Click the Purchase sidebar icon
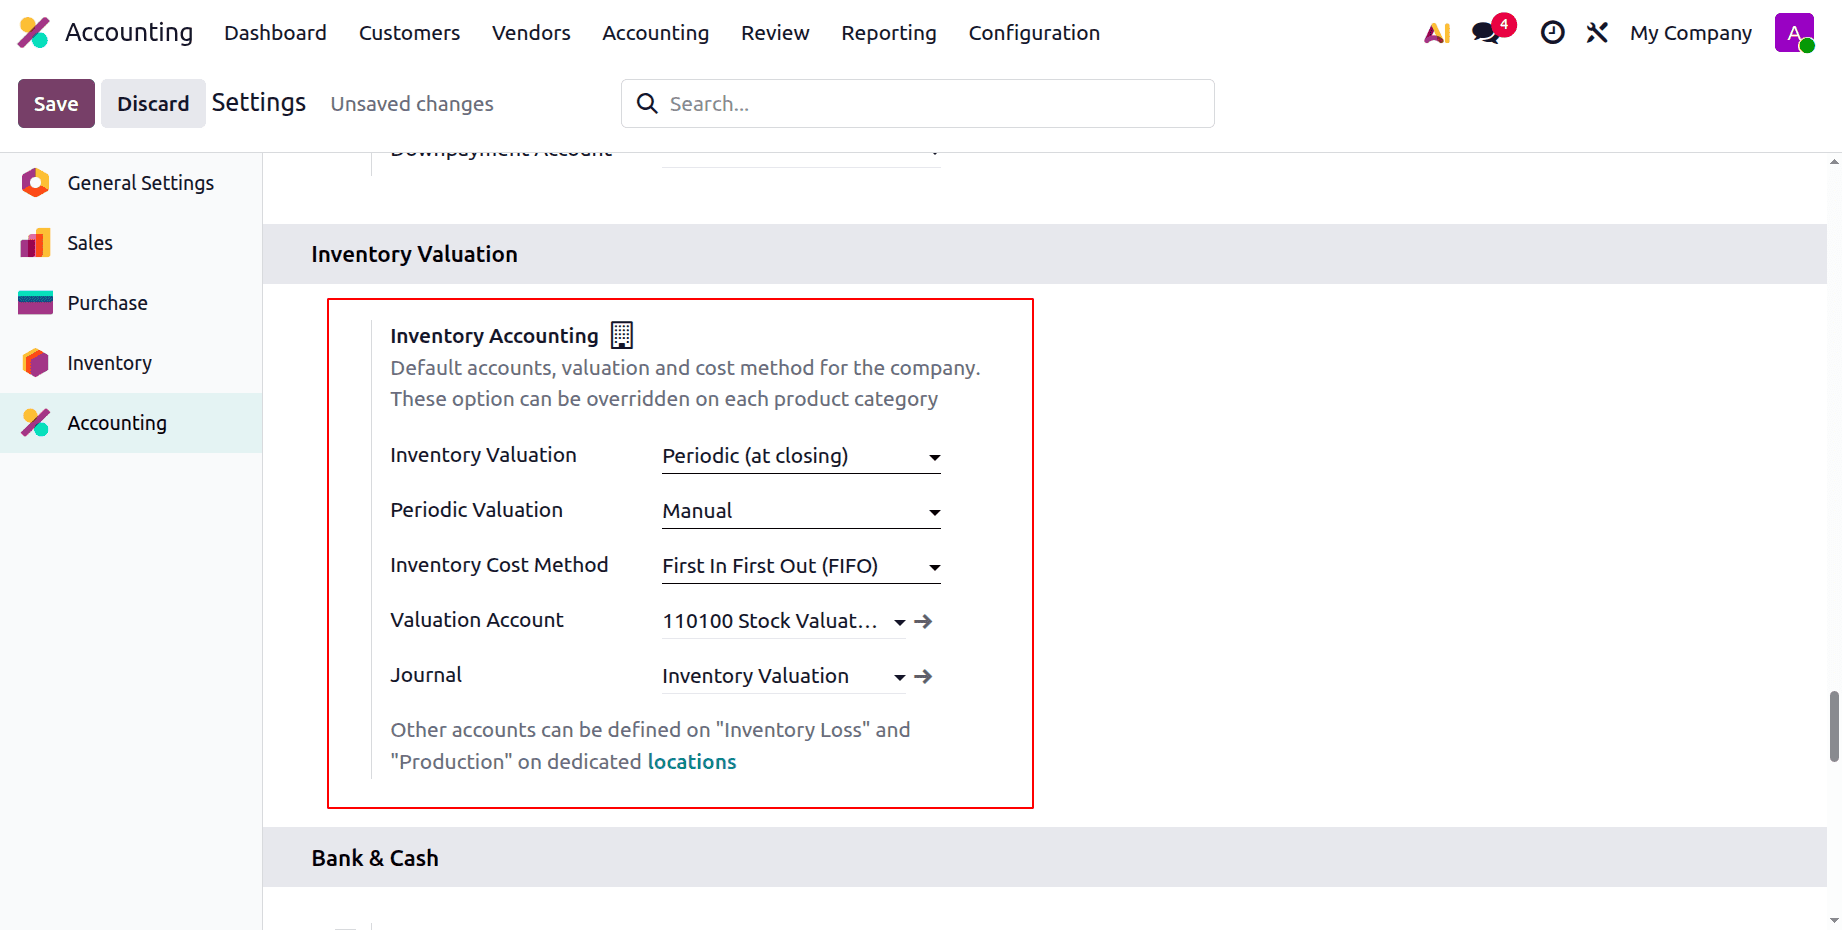This screenshot has height=930, width=1842. coord(35,303)
